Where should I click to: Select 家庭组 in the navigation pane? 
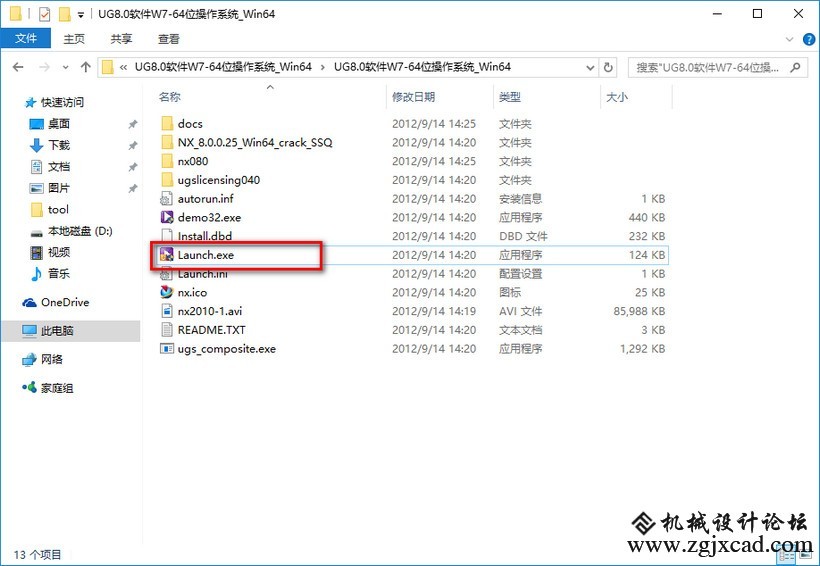pos(57,388)
